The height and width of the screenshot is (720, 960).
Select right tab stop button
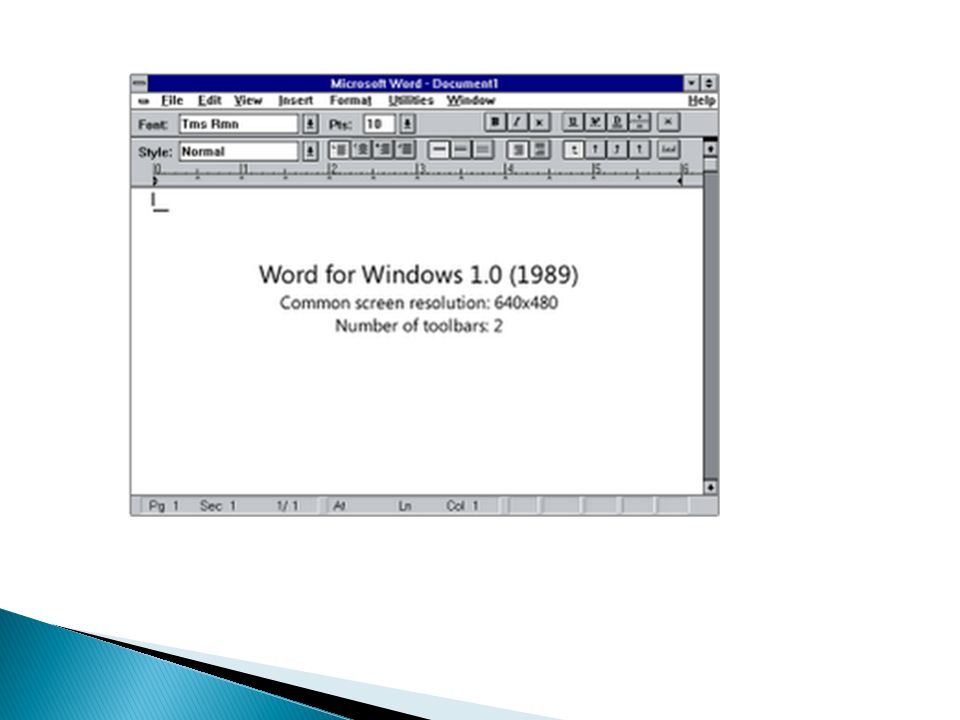click(617, 149)
